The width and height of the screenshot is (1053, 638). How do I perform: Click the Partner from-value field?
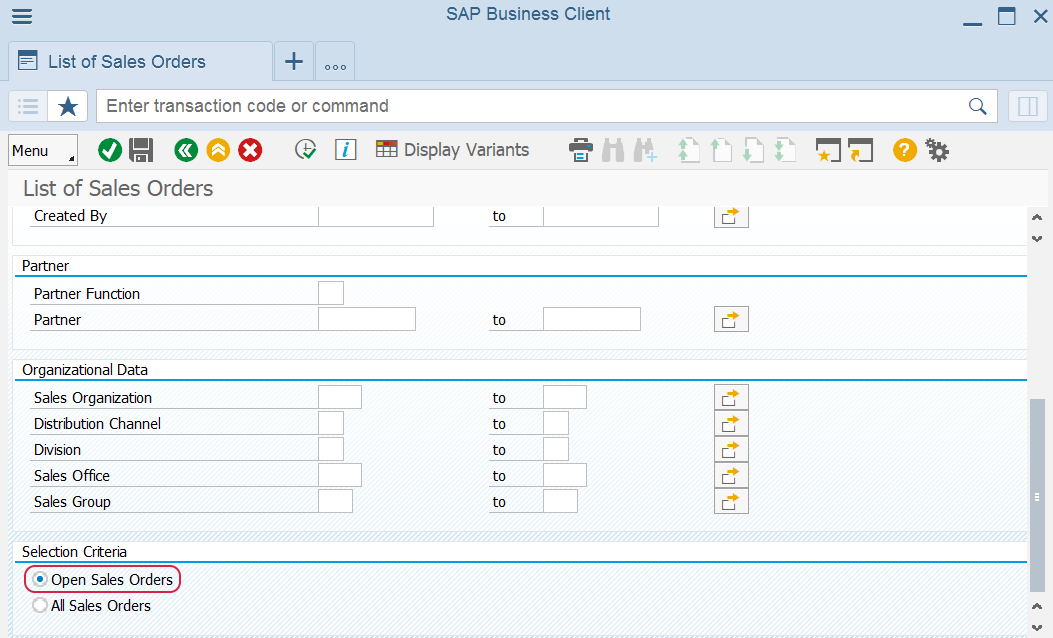[x=367, y=319]
